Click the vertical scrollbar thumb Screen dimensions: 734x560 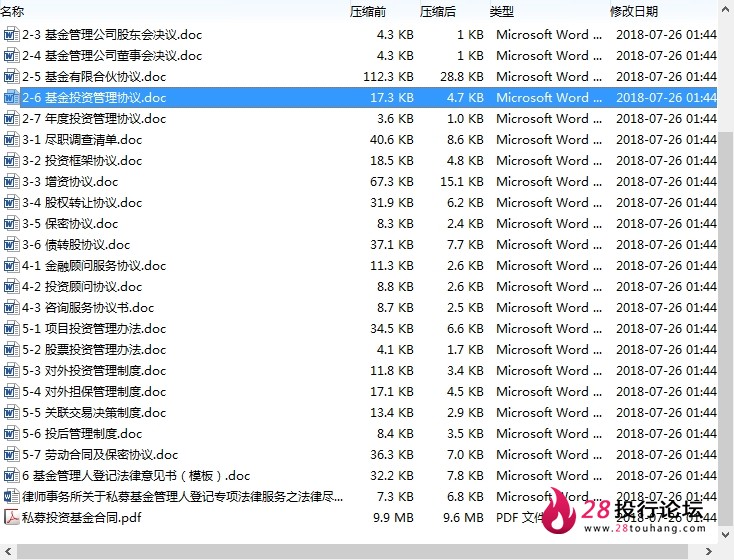[x=726, y=329]
